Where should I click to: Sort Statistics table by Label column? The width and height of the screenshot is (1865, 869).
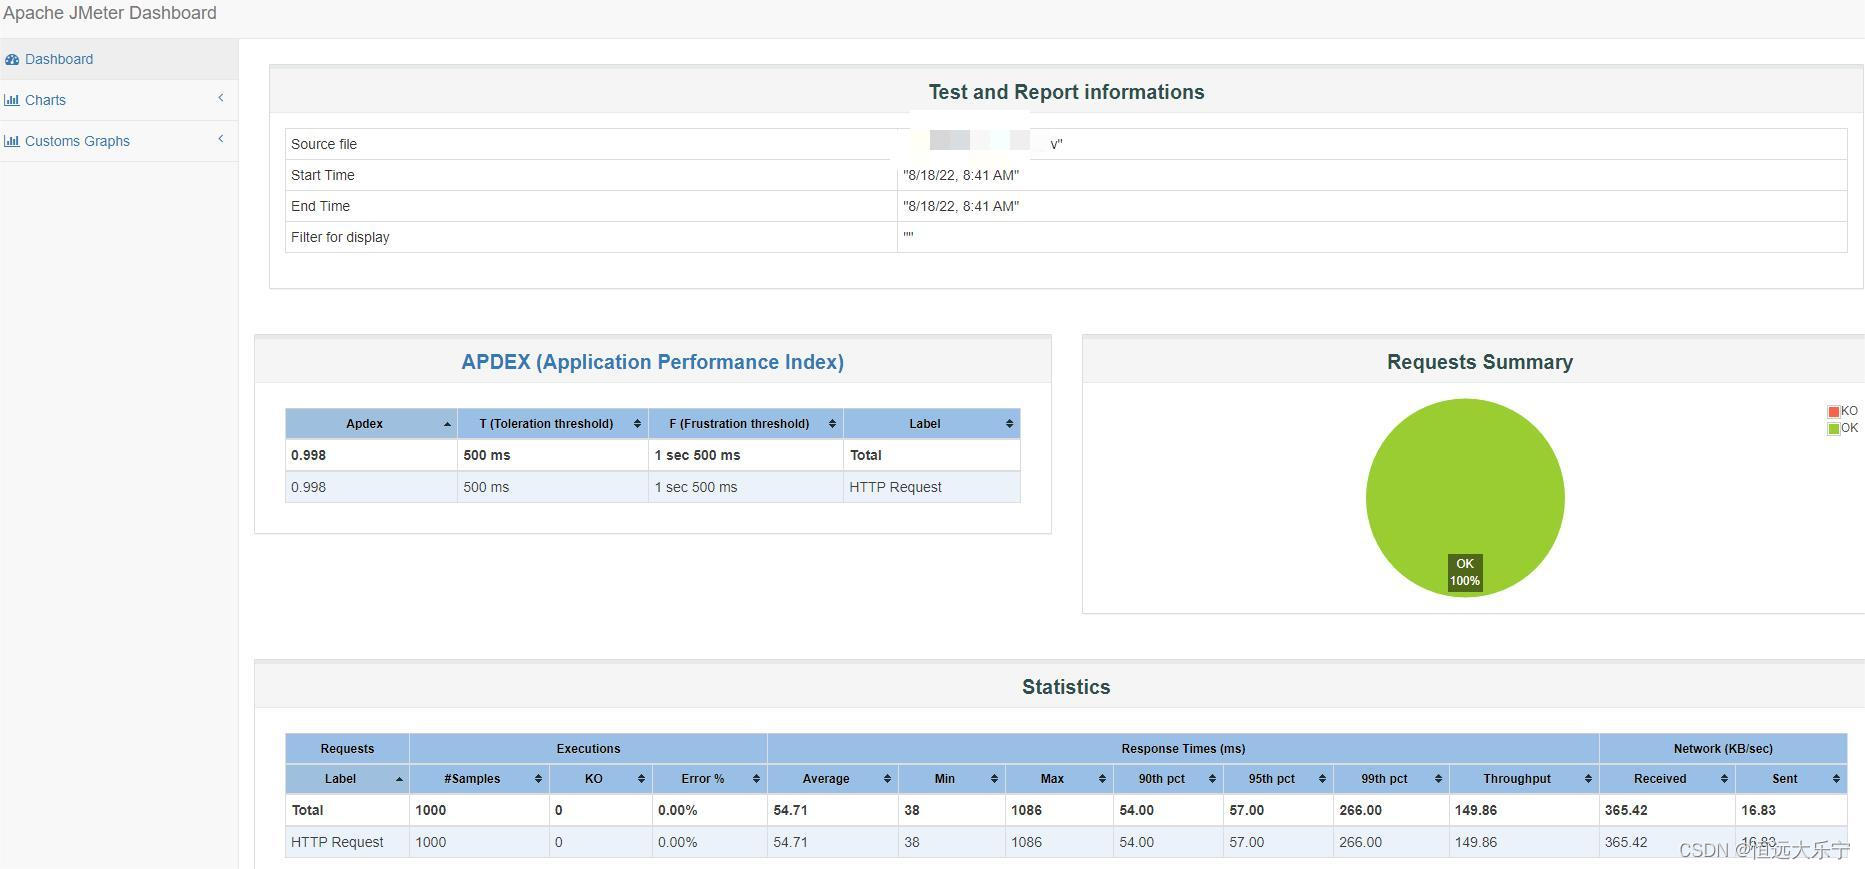(x=347, y=779)
